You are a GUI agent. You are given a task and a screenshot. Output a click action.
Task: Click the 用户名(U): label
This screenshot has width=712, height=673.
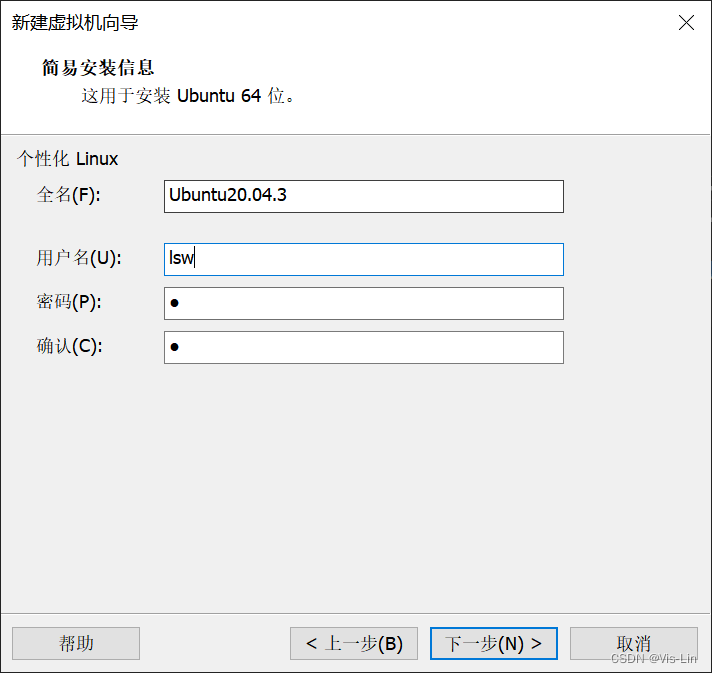[79, 258]
